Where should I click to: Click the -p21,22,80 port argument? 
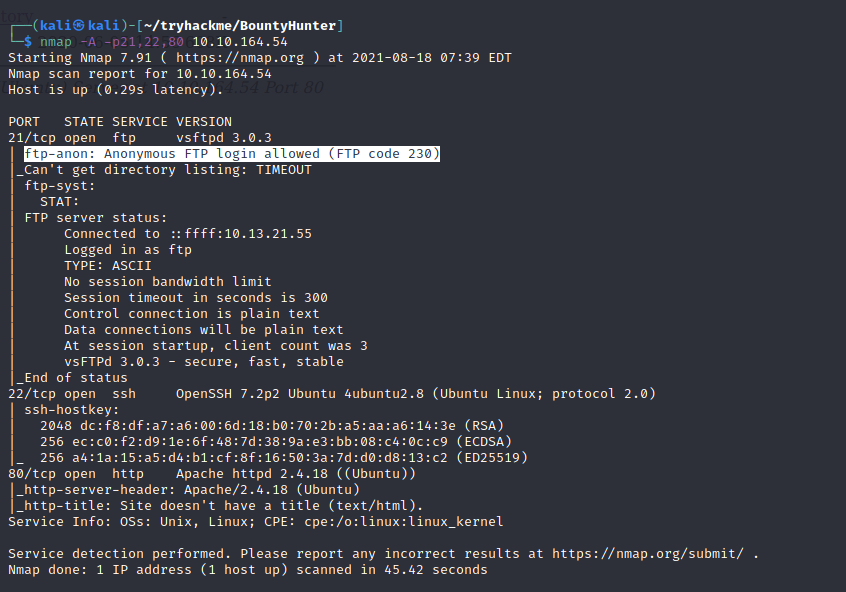(x=152, y=42)
